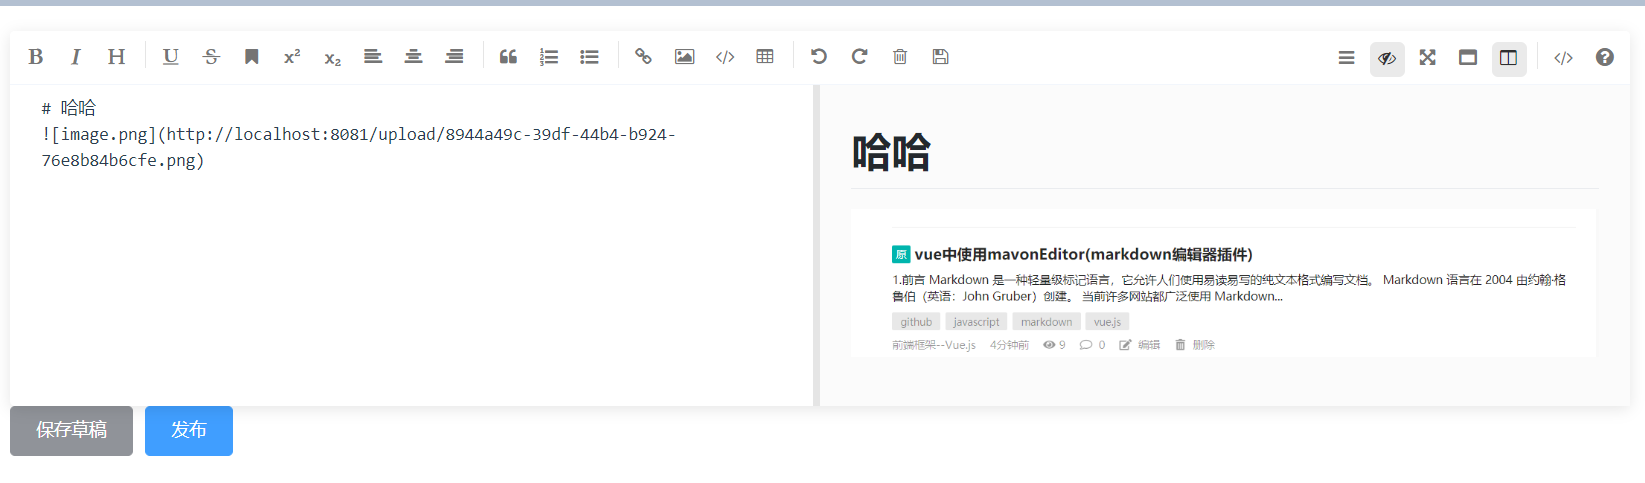
Task: Insert a heading with H icon
Action: click(117, 57)
